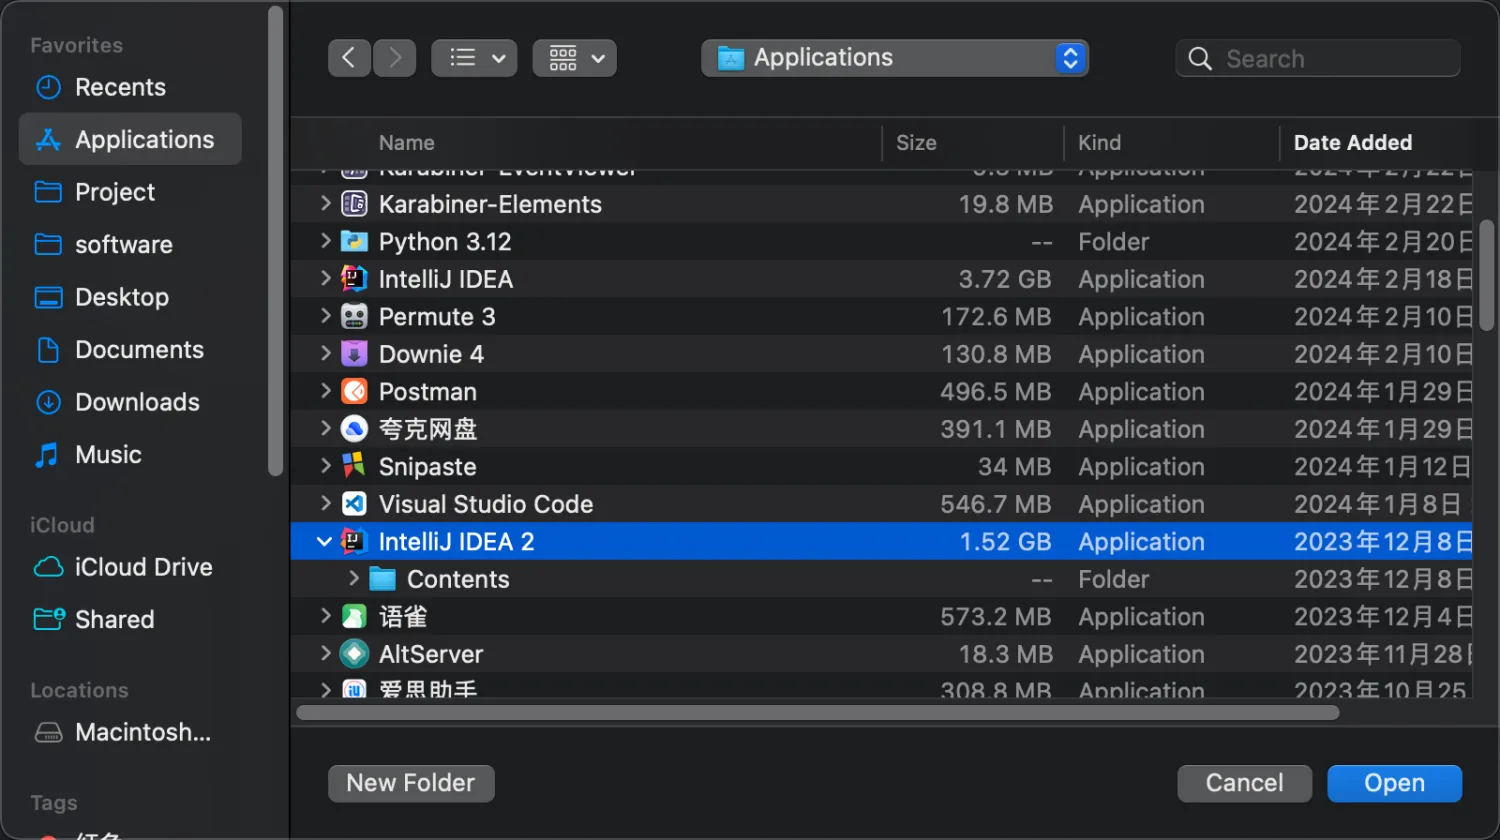Expand the AltServer row

[325, 654]
